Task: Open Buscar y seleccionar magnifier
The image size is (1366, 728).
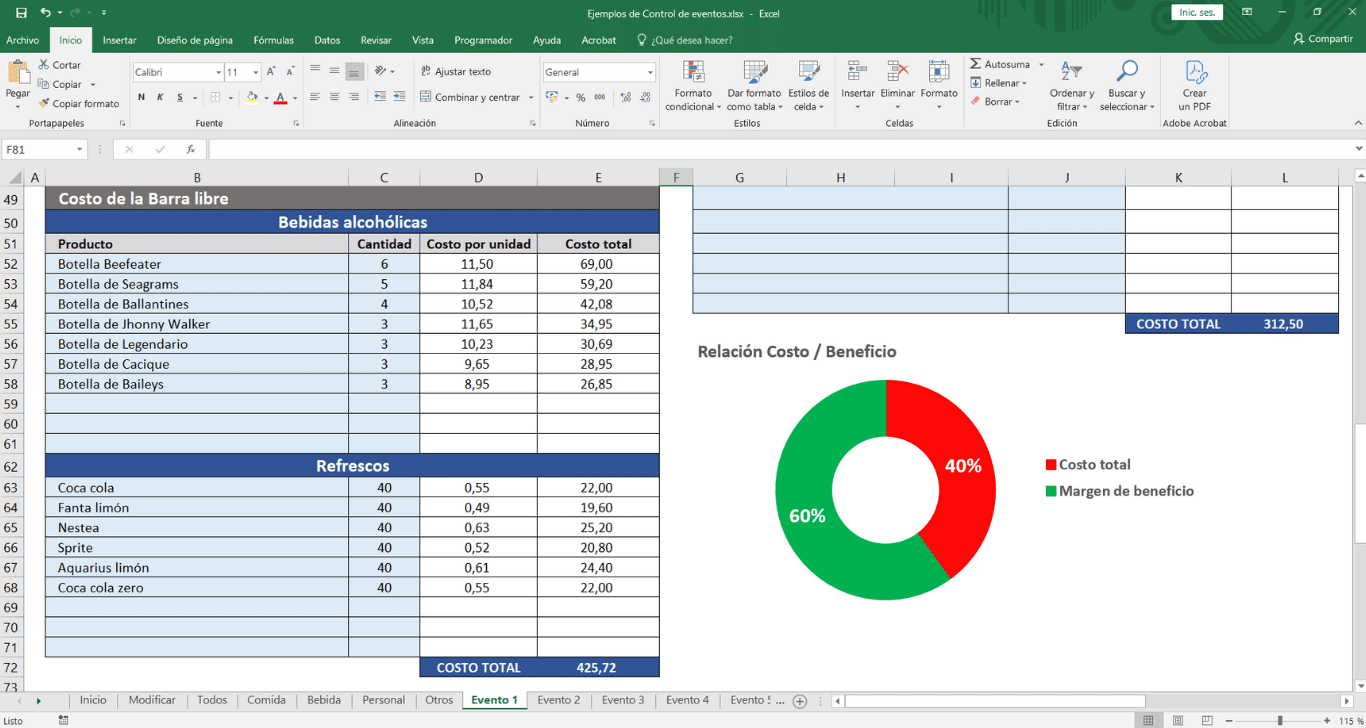Action: 1127,72
